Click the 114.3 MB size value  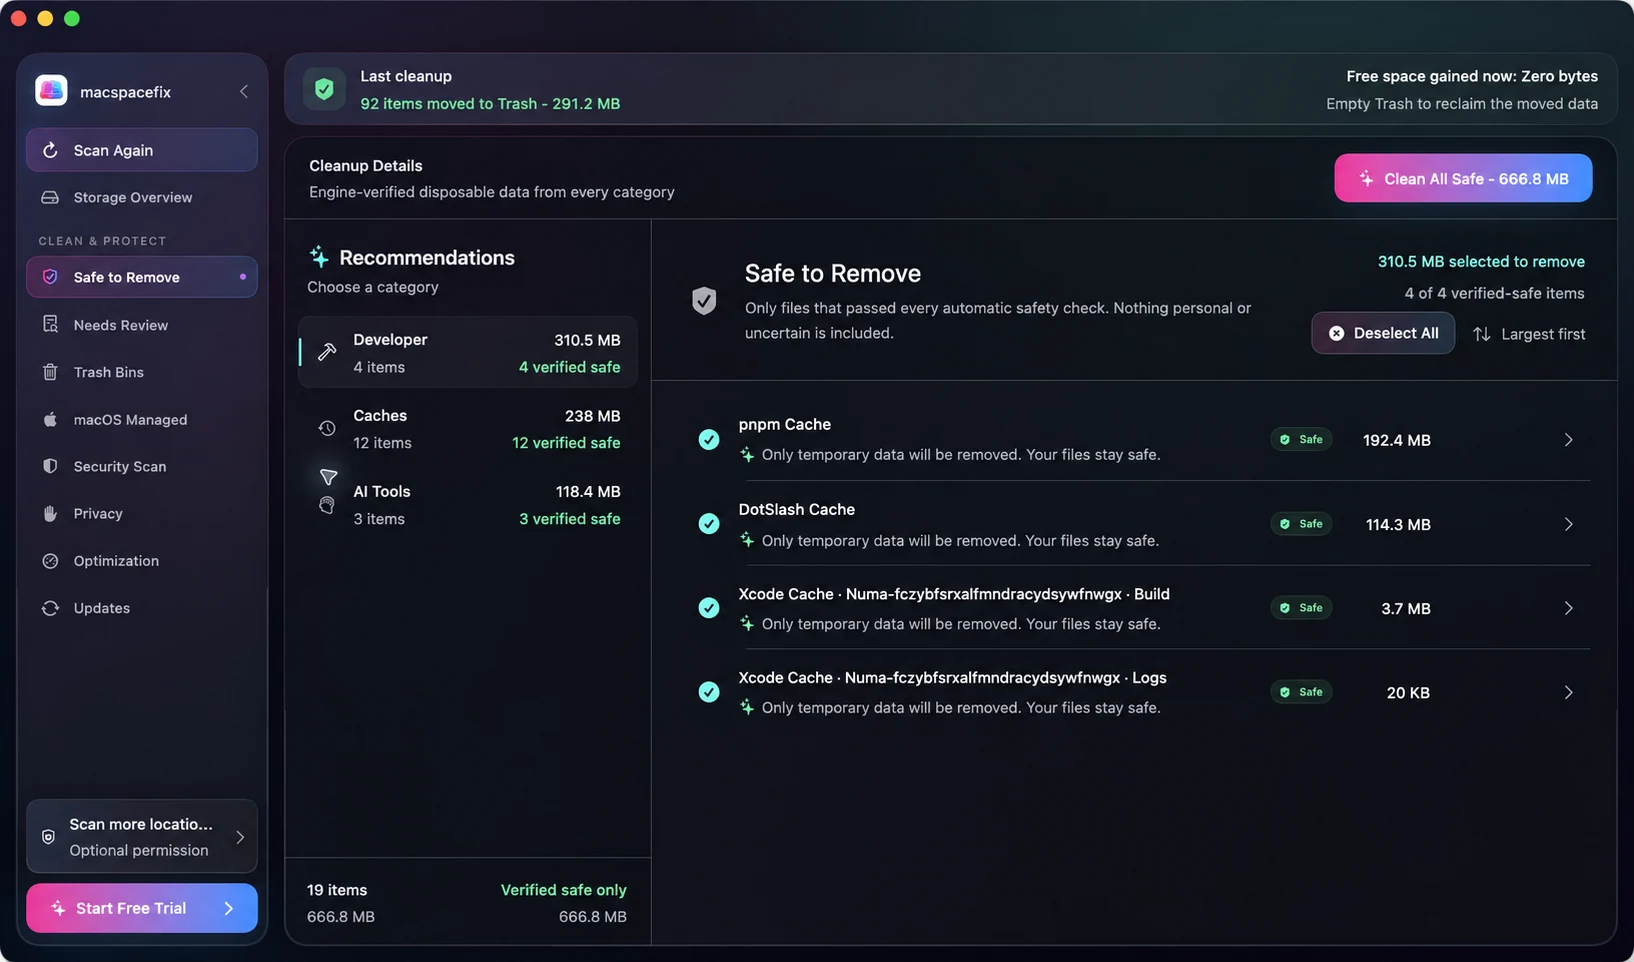click(x=1398, y=524)
